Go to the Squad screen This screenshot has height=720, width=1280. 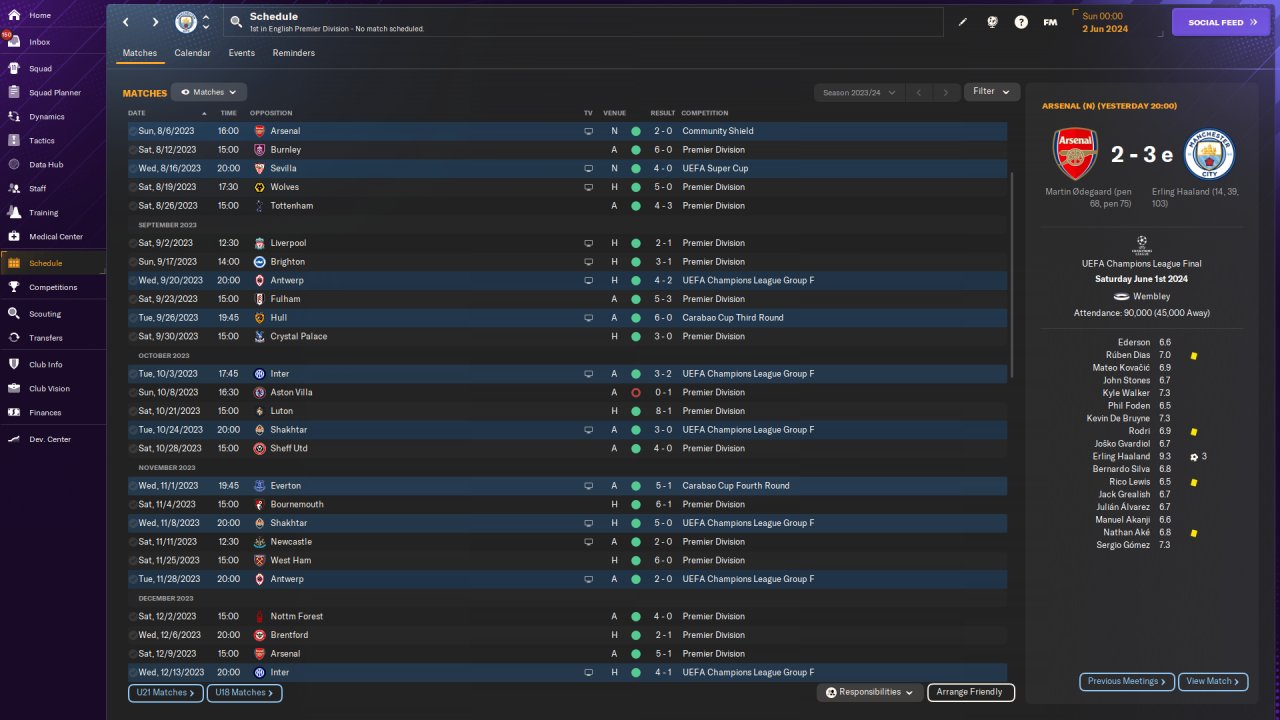[x=53, y=68]
